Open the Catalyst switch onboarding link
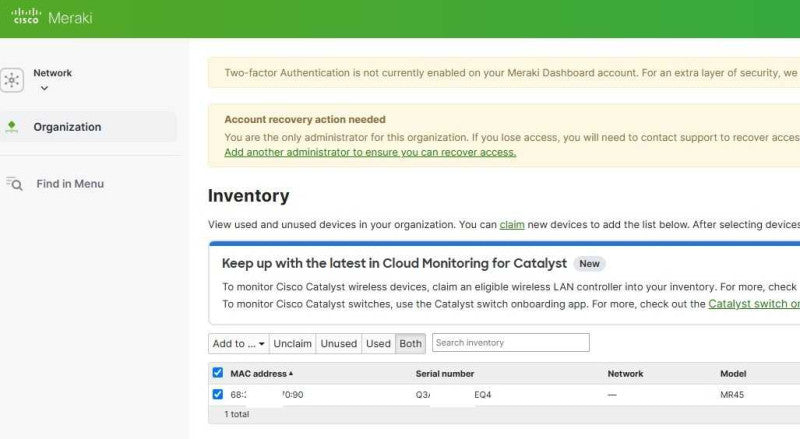The width and height of the screenshot is (800, 439). coord(754,304)
